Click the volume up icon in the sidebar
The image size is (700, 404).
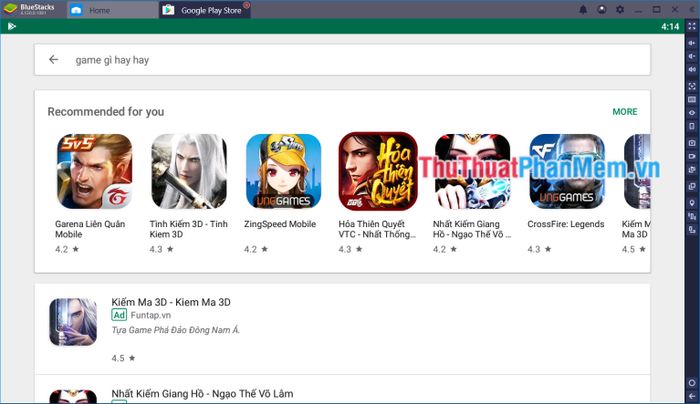[x=692, y=43]
